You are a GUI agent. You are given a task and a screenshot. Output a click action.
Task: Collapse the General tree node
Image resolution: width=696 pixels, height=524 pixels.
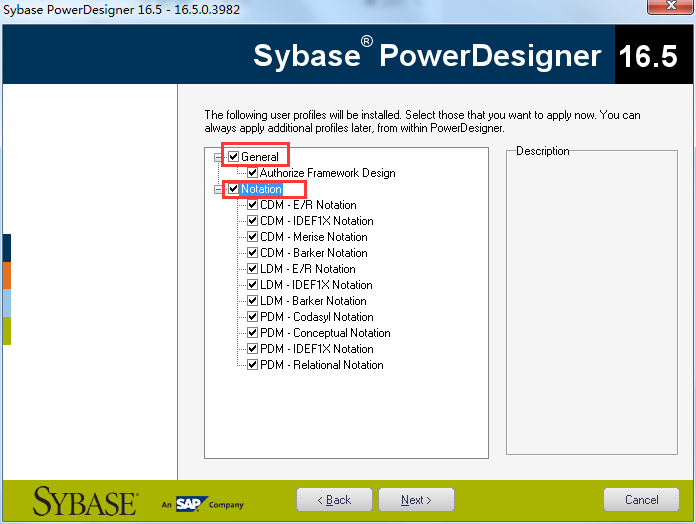point(218,157)
